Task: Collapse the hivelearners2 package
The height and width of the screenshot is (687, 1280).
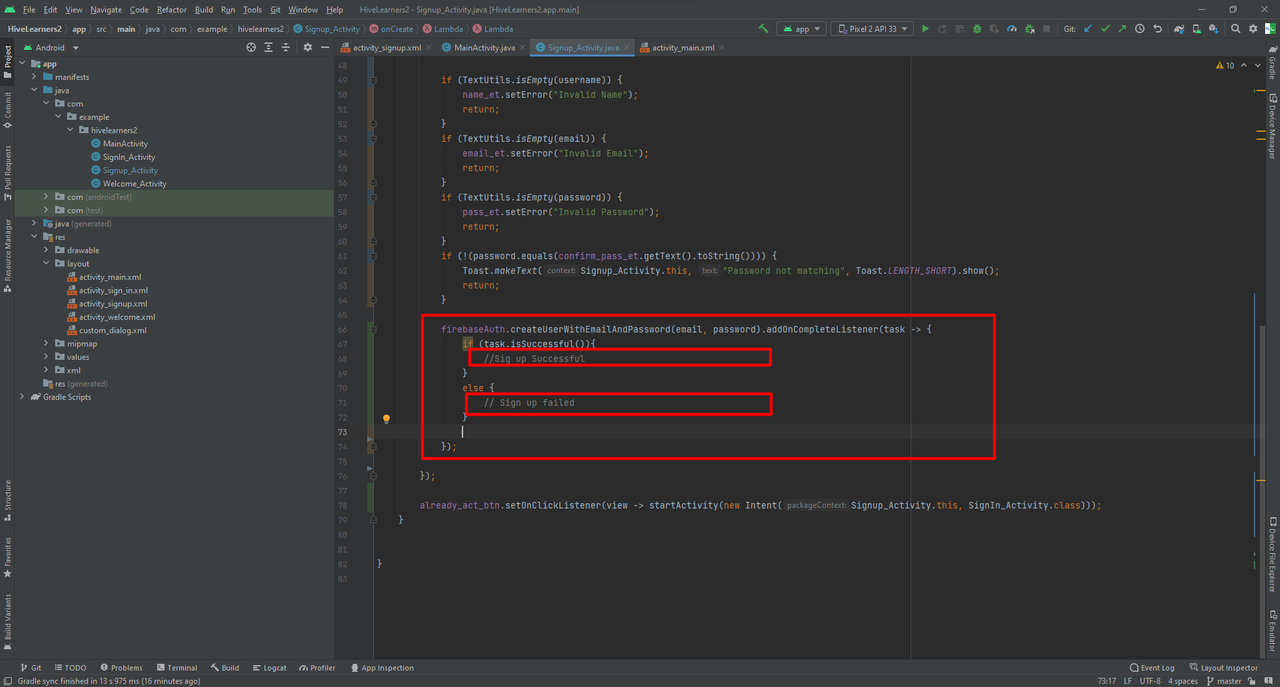Action: tap(71, 130)
